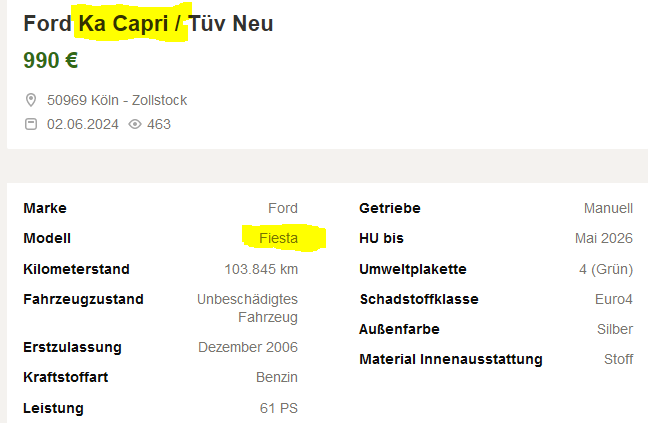The height and width of the screenshot is (423, 648).
Task: Click the 4 (Grün) Umweltplakette value
Action: [x=605, y=269]
